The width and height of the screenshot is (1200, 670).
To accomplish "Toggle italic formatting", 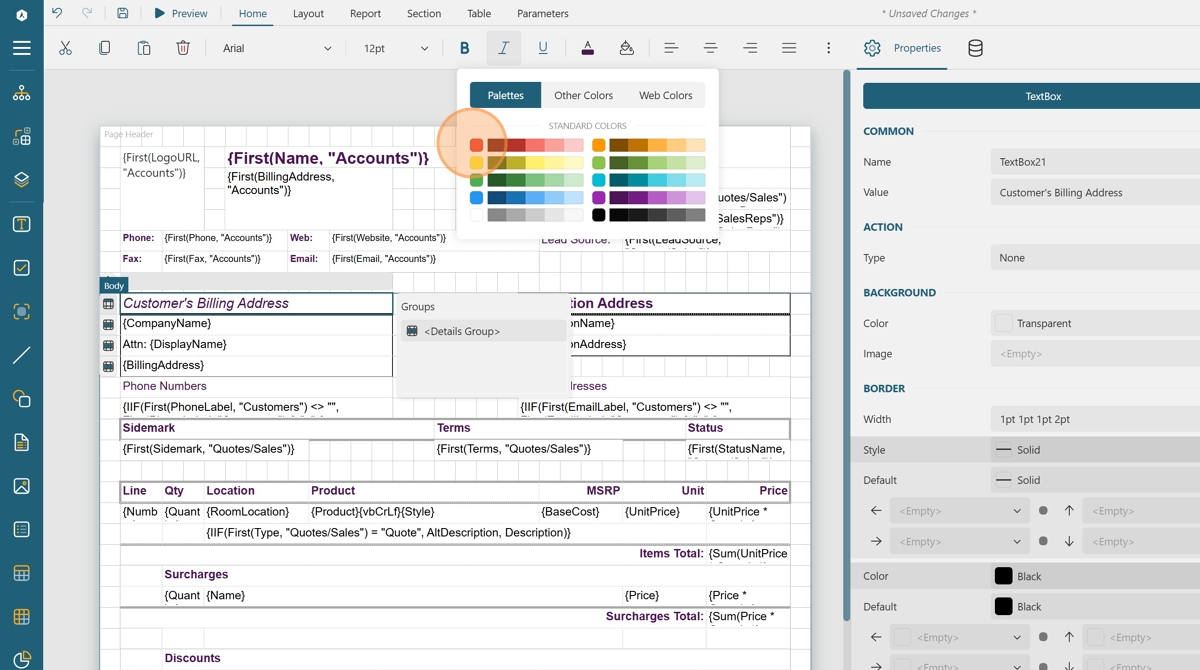I will tap(503, 48).
